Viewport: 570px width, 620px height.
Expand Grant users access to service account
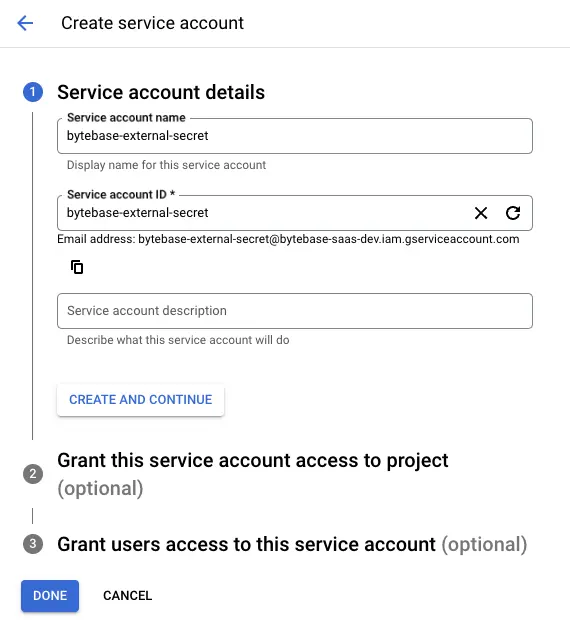(x=292, y=544)
